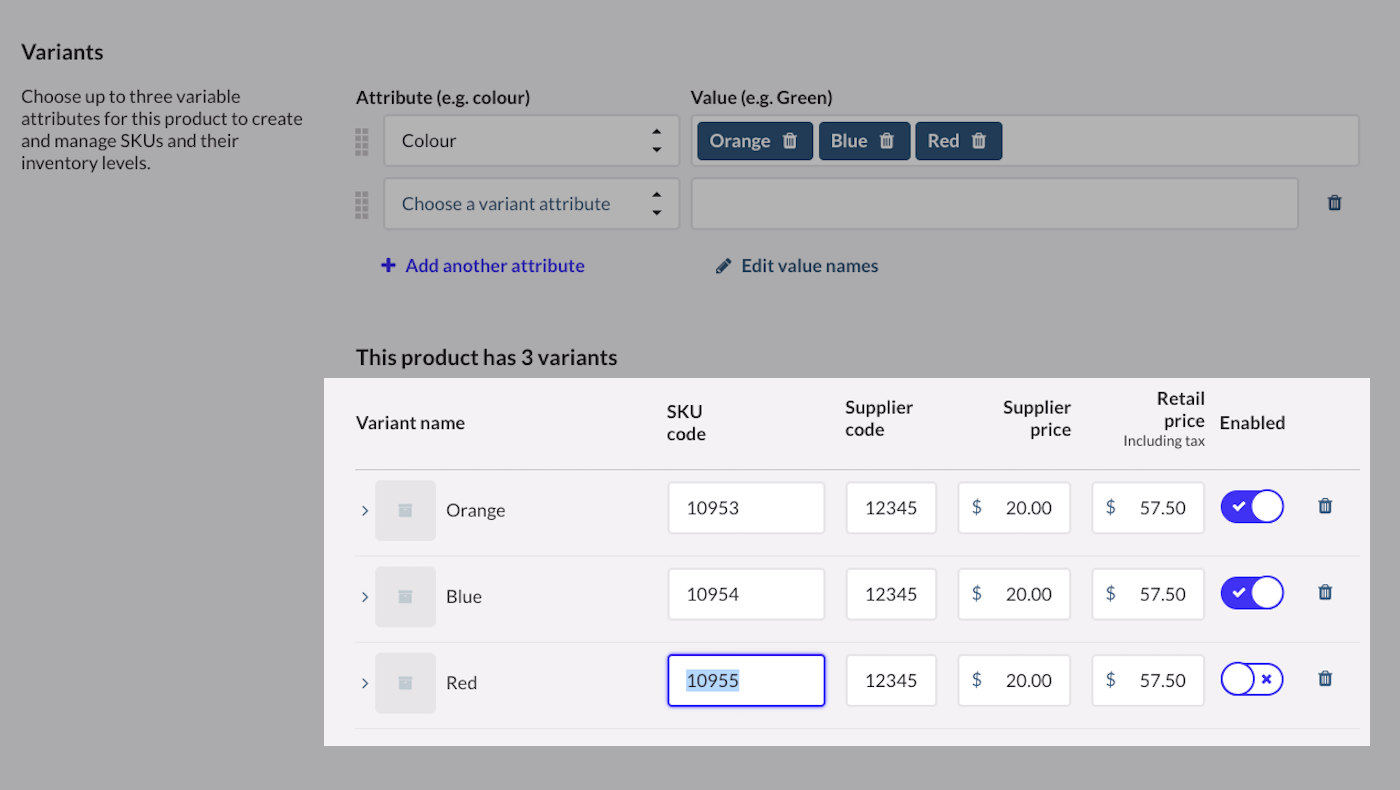Delete the Blue variant row
This screenshot has height=790, width=1400.
[x=1325, y=593]
